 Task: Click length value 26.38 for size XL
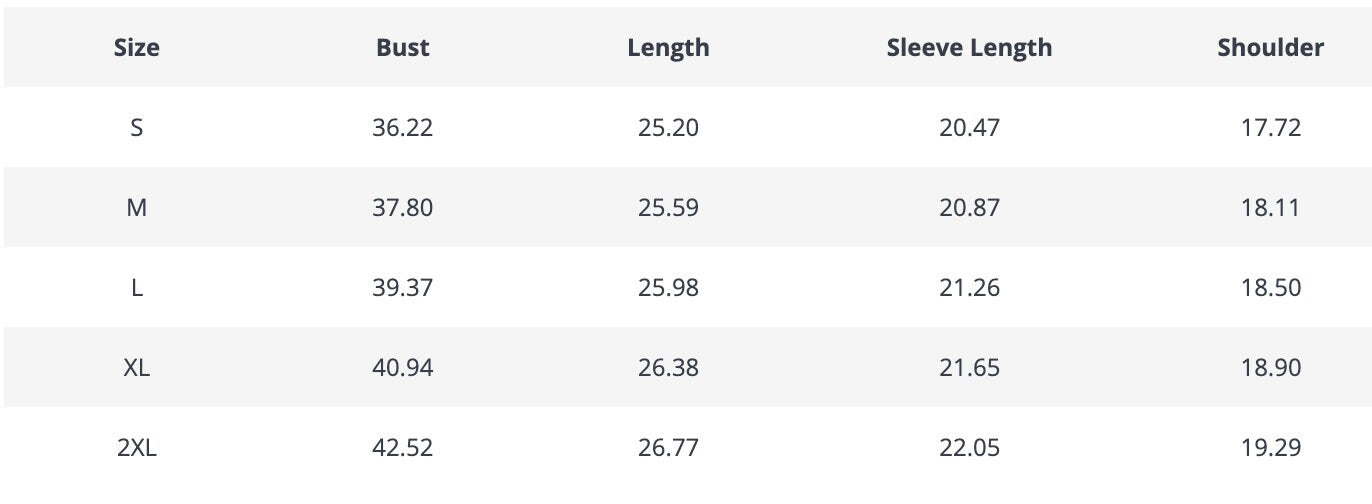click(668, 368)
